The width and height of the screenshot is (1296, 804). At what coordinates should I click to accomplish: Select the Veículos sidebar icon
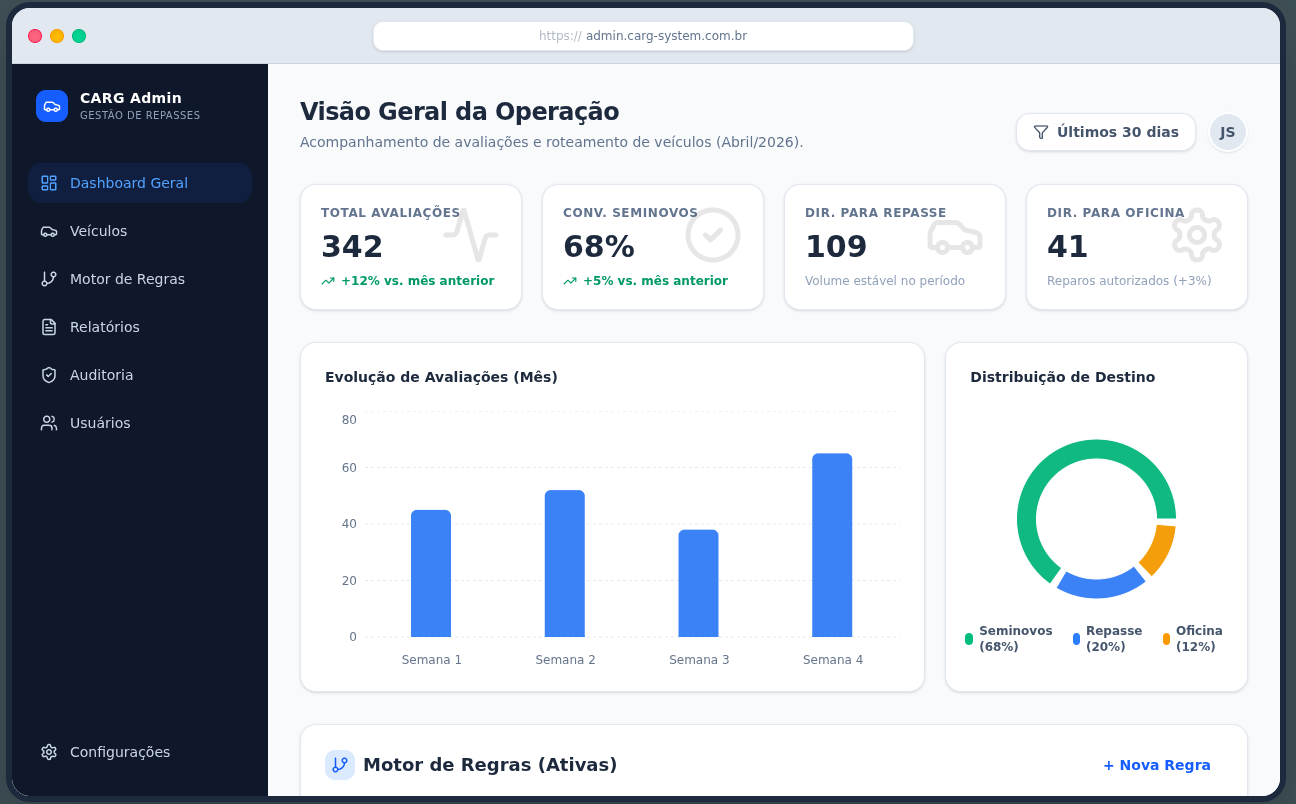pyautogui.click(x=48, y=231)
